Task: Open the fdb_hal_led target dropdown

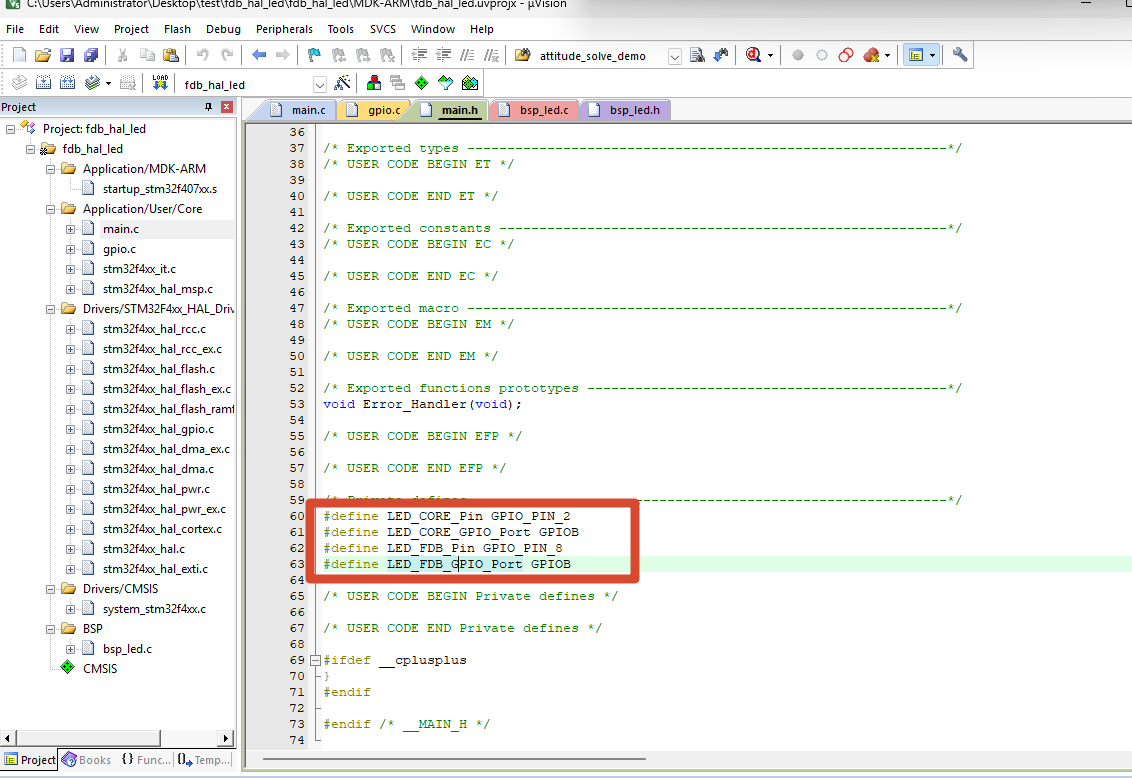Action: click(319, 84)
